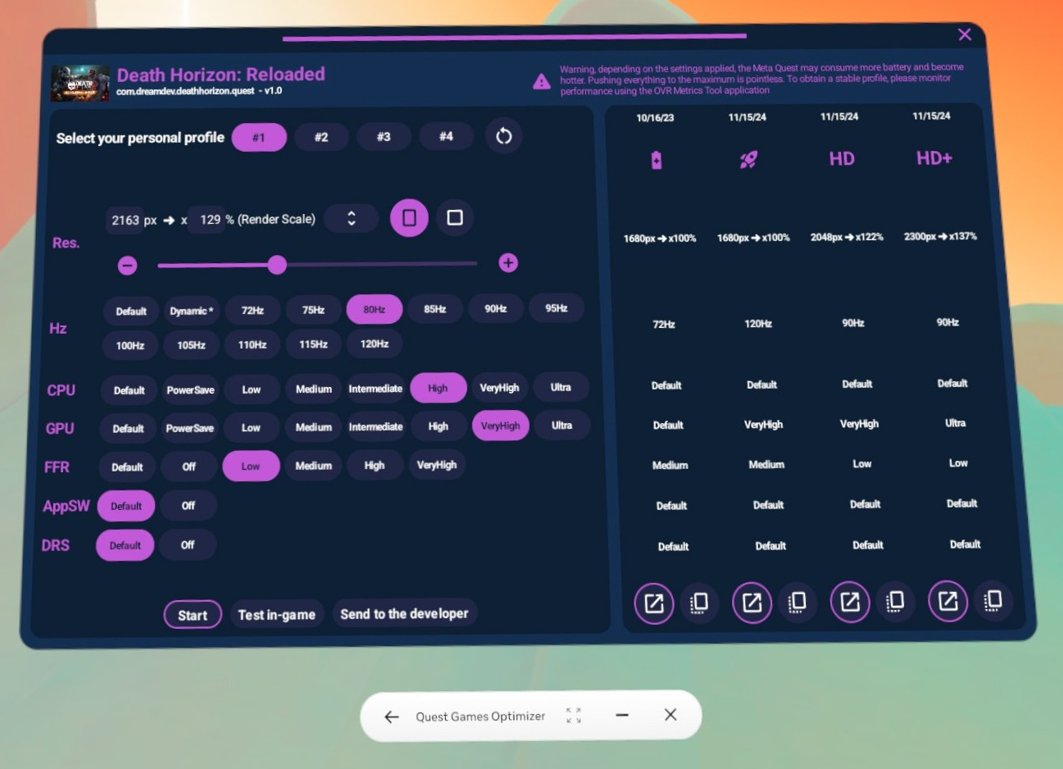Set FFR to Medium
This screenshot has height=769, width=1063.
[313, 466]
